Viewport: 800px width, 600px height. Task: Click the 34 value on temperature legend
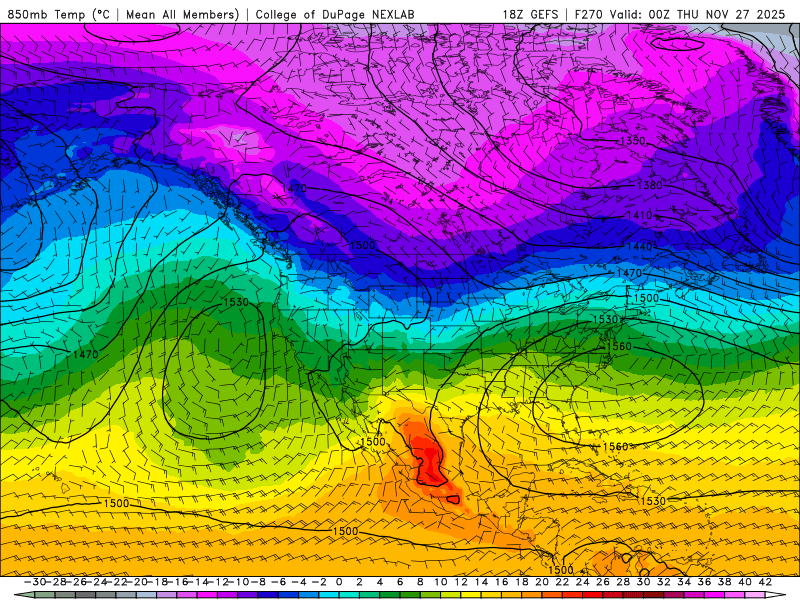pos(684,582)
